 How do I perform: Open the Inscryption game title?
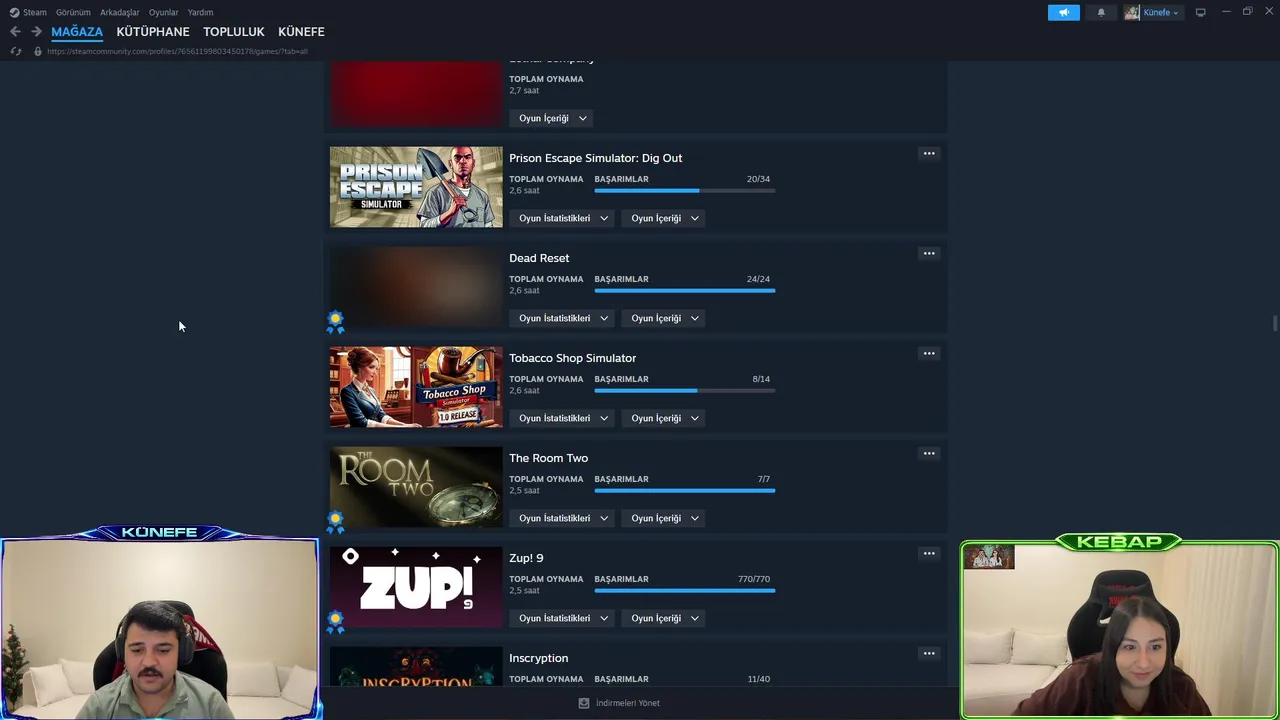(x=538, y=658)
